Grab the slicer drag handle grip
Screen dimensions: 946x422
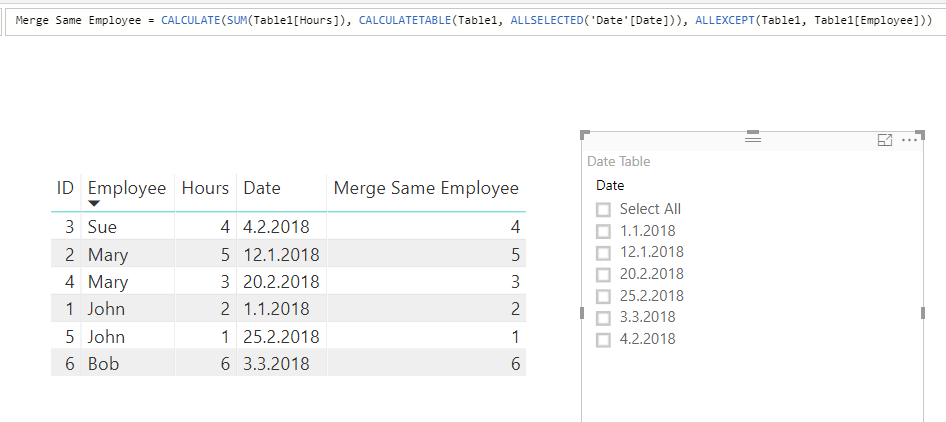[753, 138]
